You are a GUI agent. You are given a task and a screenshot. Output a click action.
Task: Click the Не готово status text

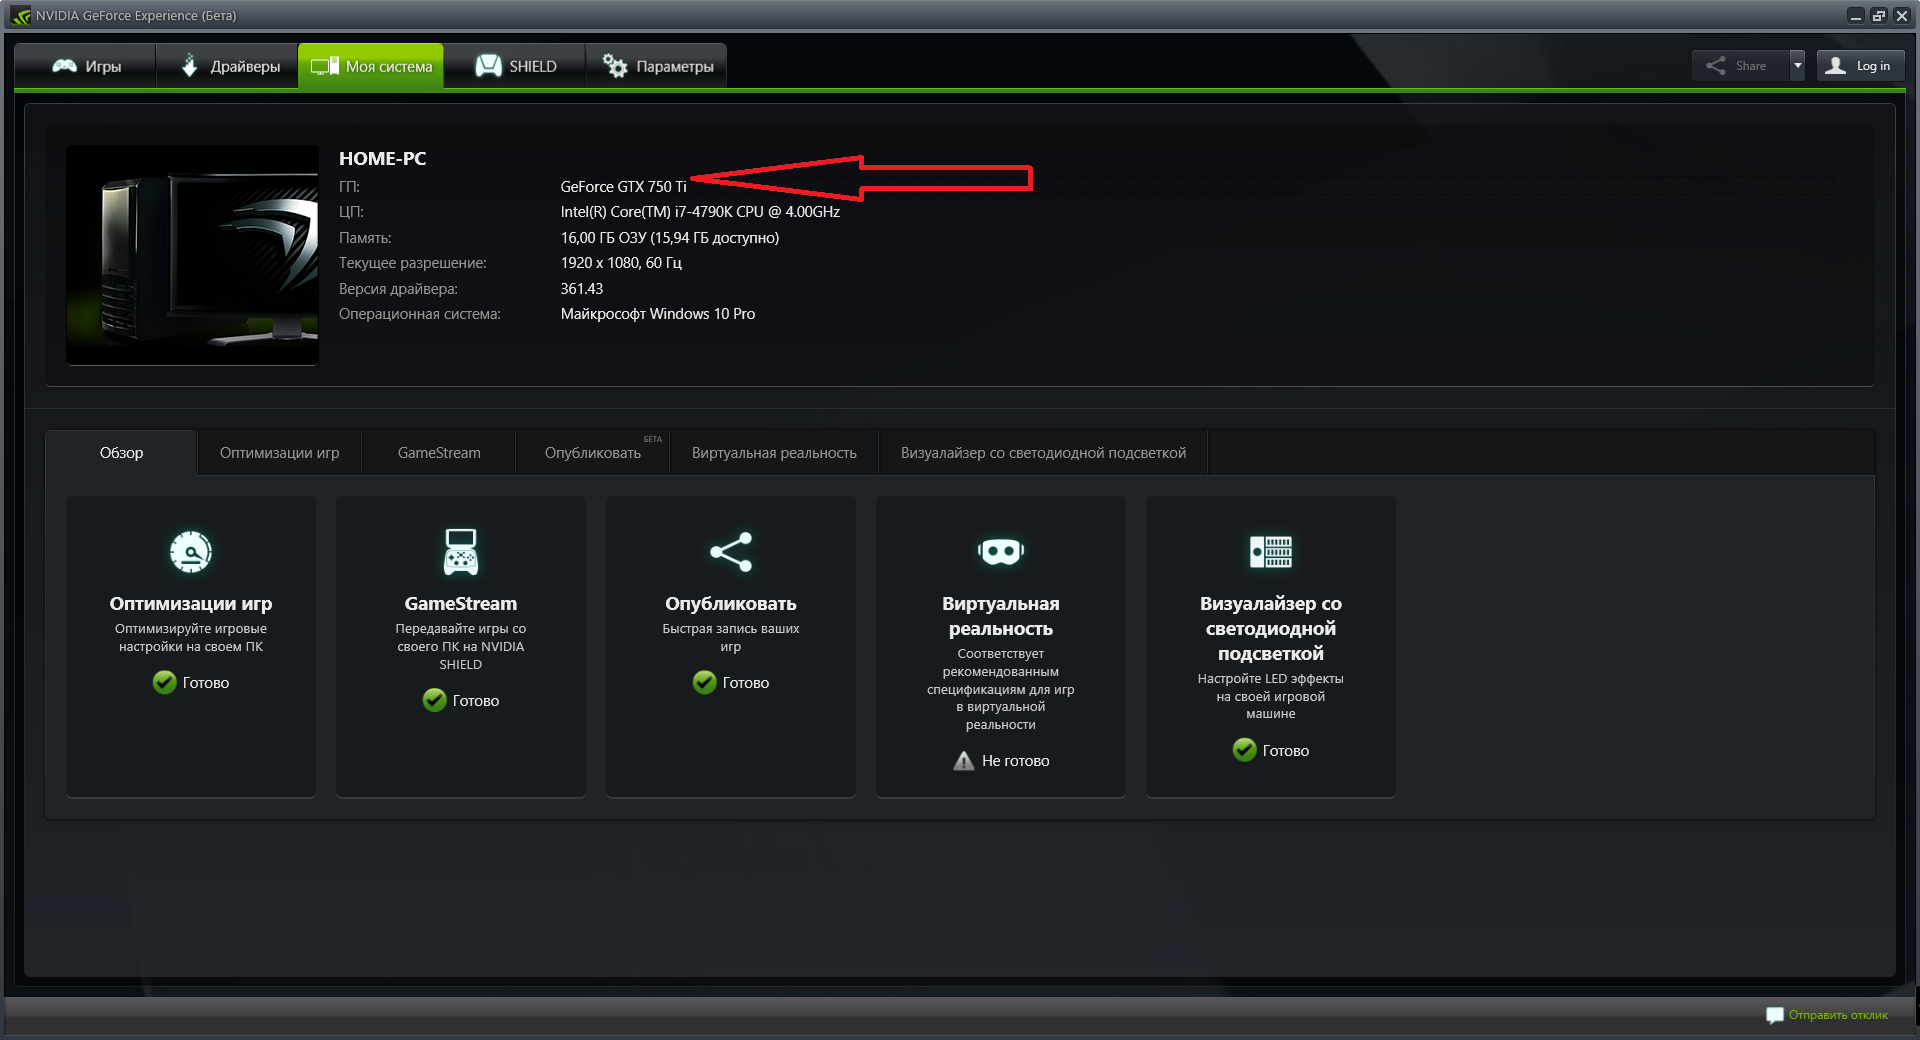point(1016,761)
